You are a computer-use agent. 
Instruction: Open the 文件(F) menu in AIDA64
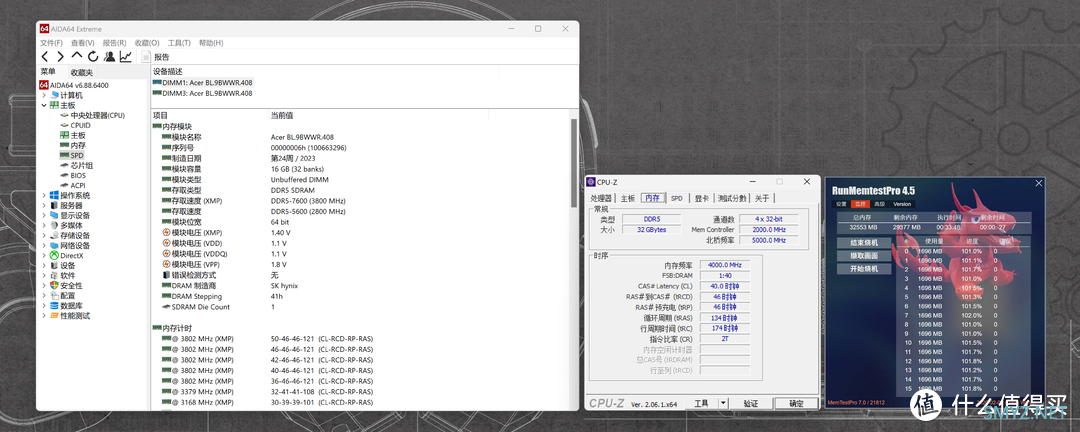point(51,43)
